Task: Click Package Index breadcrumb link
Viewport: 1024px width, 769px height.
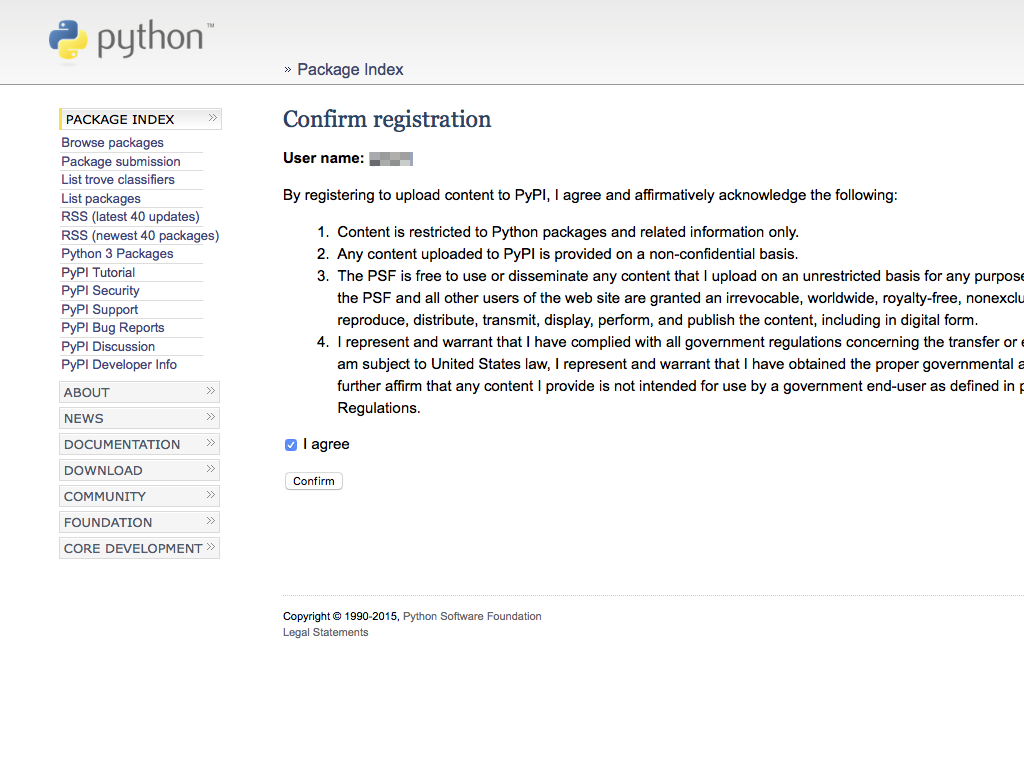Action: [x=350, y=70]
